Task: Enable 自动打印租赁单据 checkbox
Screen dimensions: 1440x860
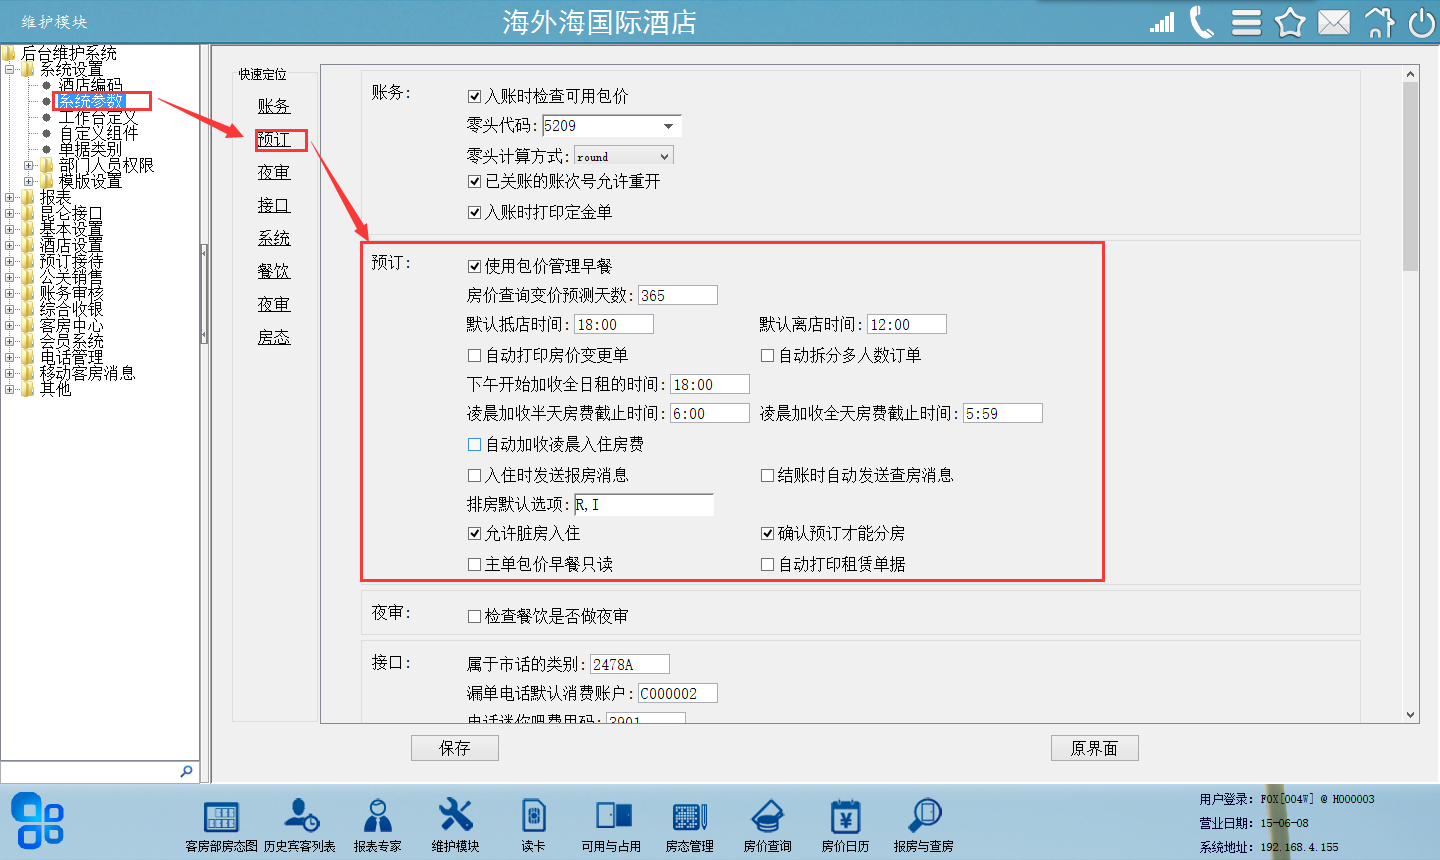Action: (768, 565)
